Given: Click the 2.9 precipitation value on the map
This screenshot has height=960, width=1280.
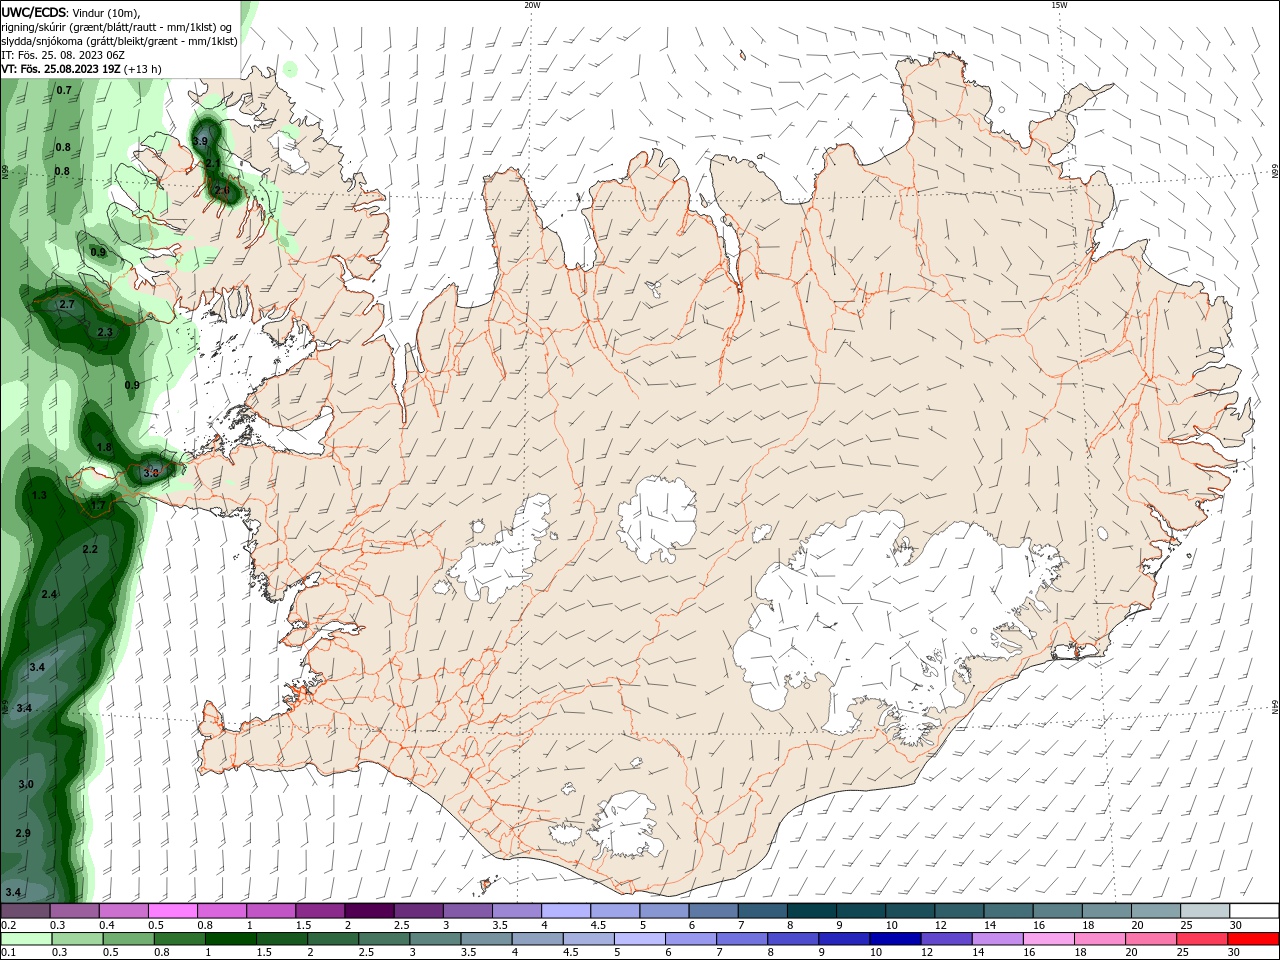Looking at the screenshot, I should coord(23,833).
